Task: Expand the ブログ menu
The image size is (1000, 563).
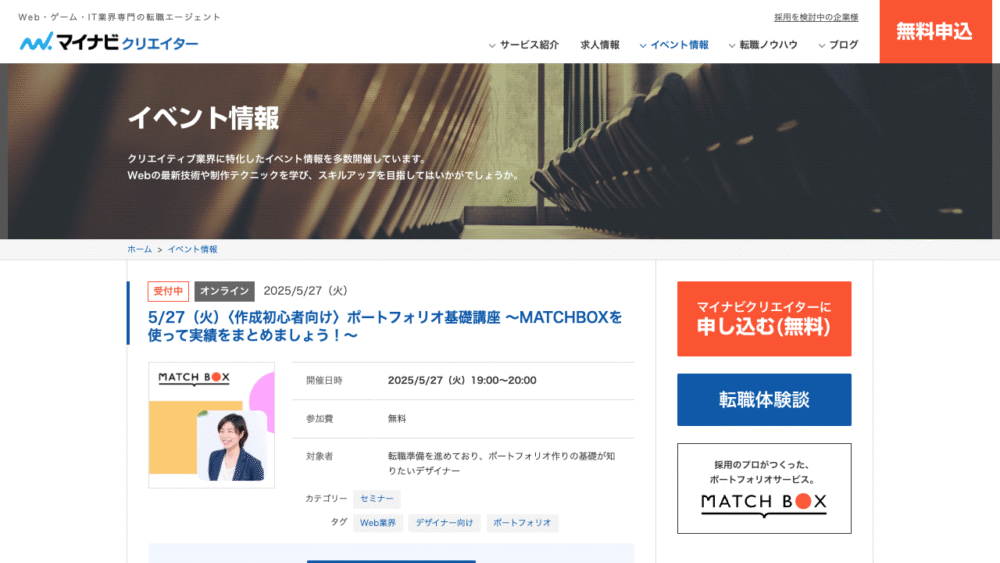Action: point(838,45)
